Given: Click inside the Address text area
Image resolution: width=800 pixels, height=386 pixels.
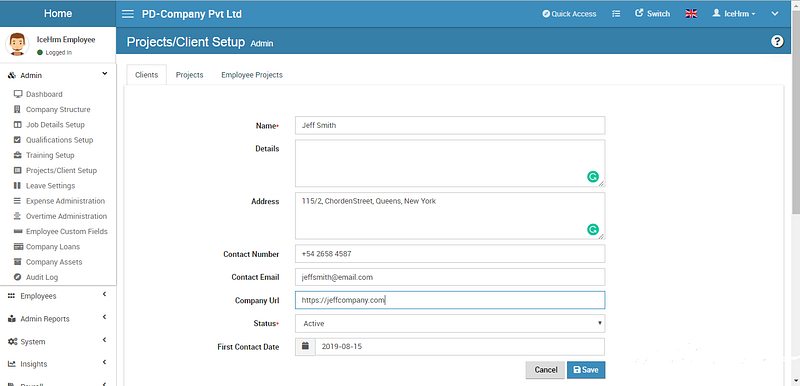Looking at the screenshot, I should (x=450, y=216).
